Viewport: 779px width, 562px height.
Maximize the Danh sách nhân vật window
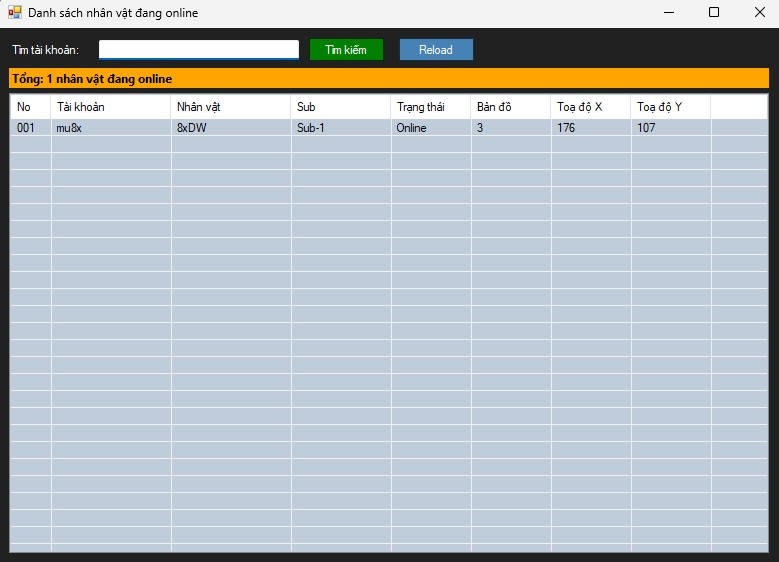click(714, 12)
